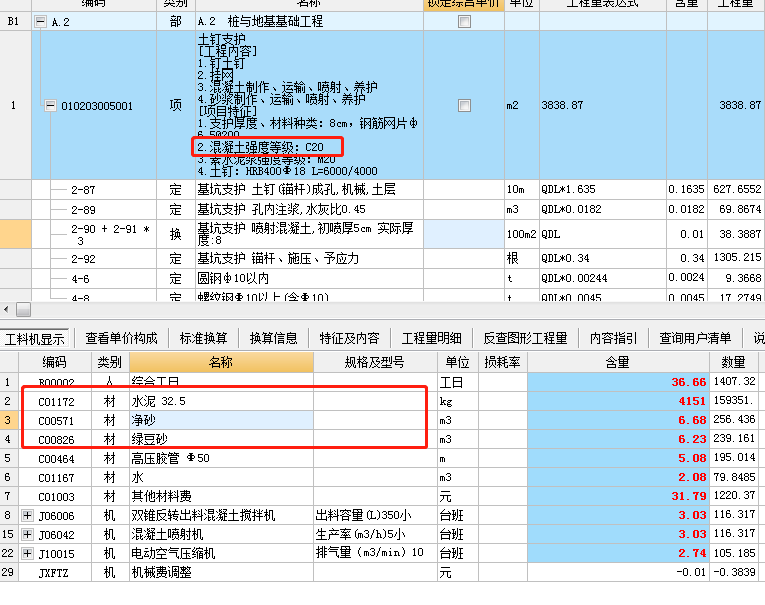Open the 查看单价构成 tab
The image size is (765, 605).
pos(121,338)
